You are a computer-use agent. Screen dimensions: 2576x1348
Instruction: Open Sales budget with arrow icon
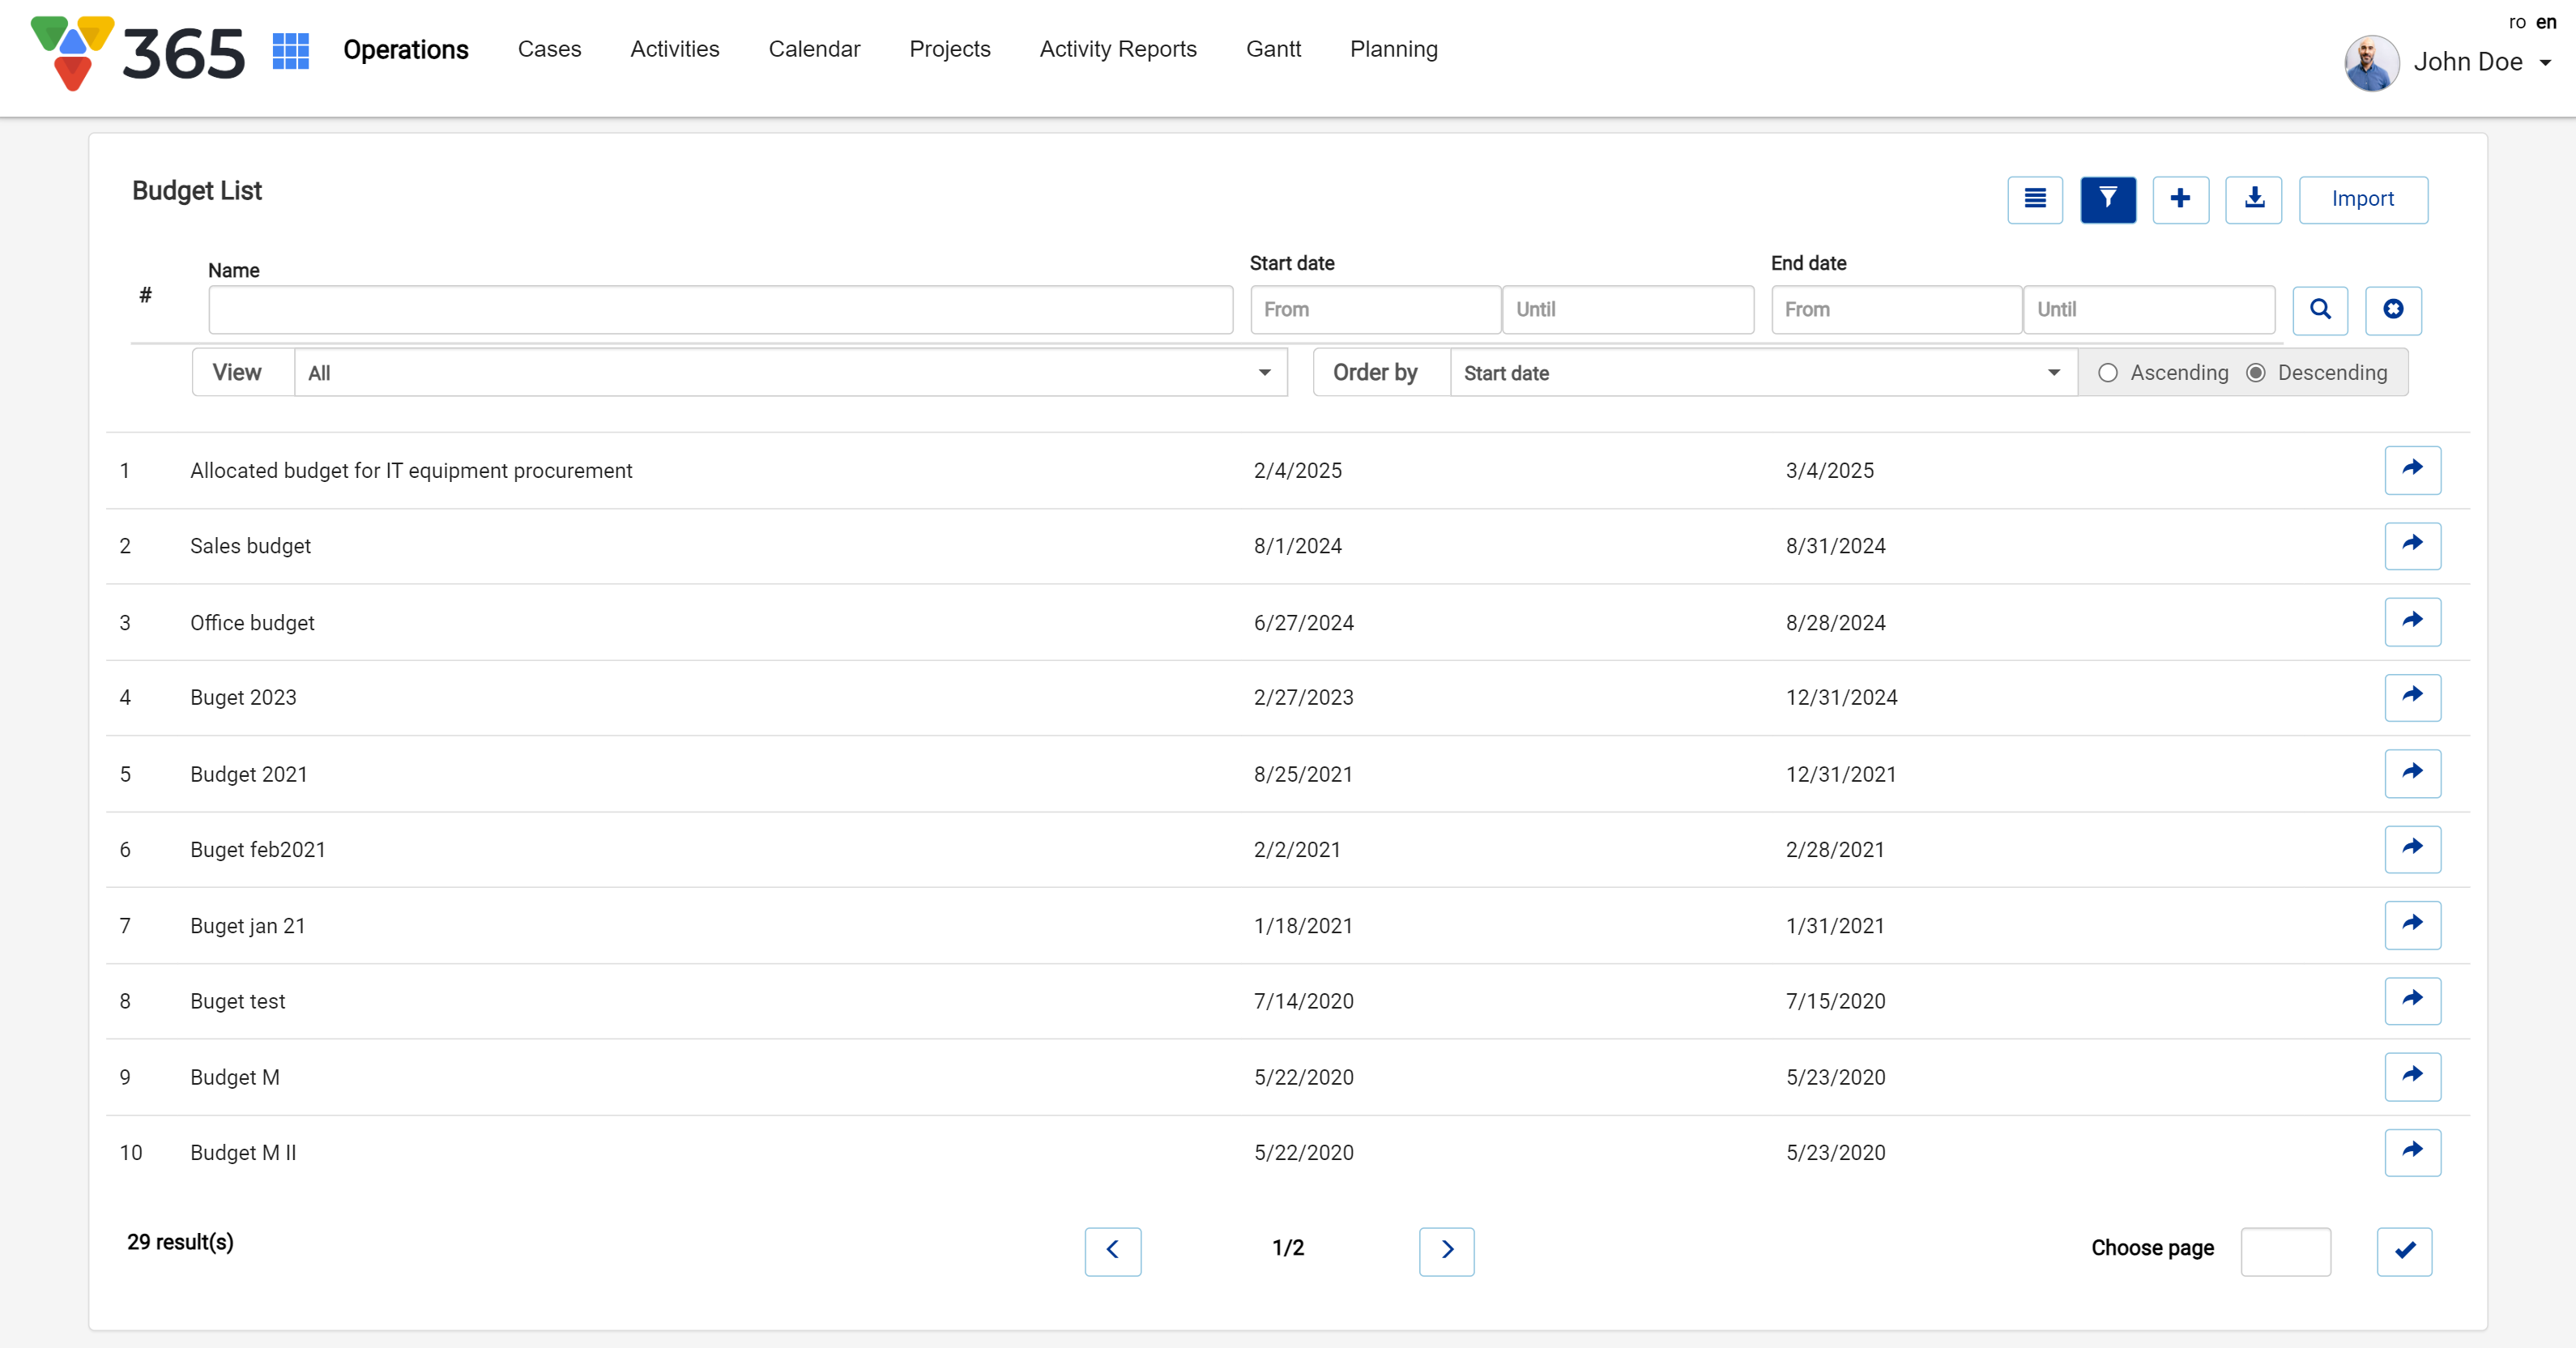click(x=2411, y=545)
